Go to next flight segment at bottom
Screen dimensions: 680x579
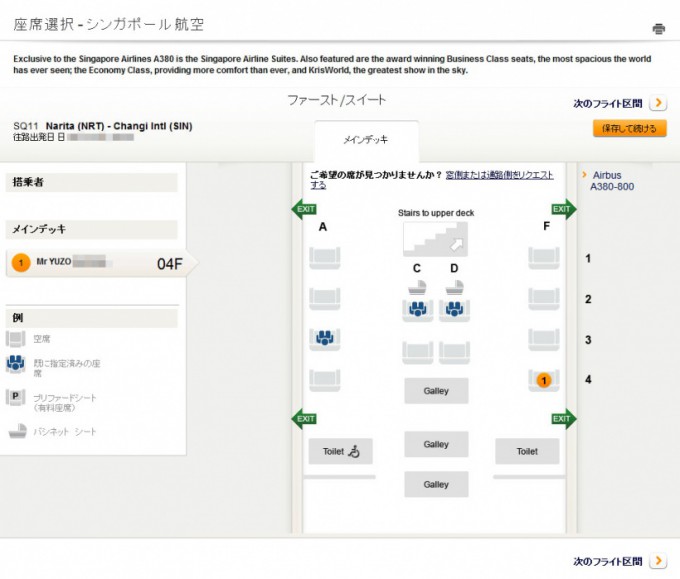[x=620, y=561]
